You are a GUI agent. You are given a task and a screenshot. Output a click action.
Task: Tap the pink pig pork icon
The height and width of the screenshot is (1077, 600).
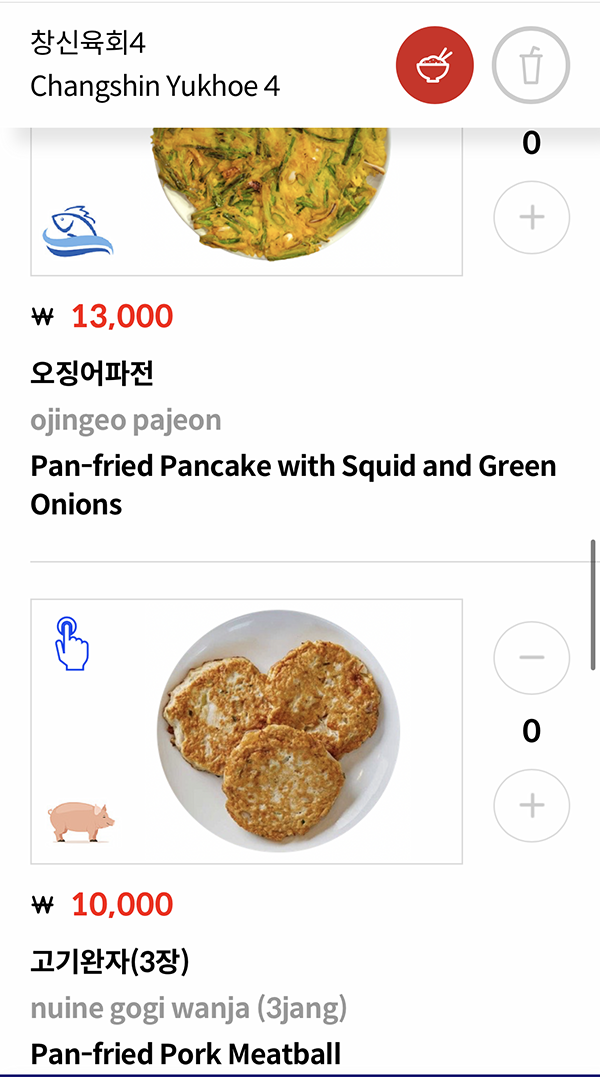click(81, 821)
